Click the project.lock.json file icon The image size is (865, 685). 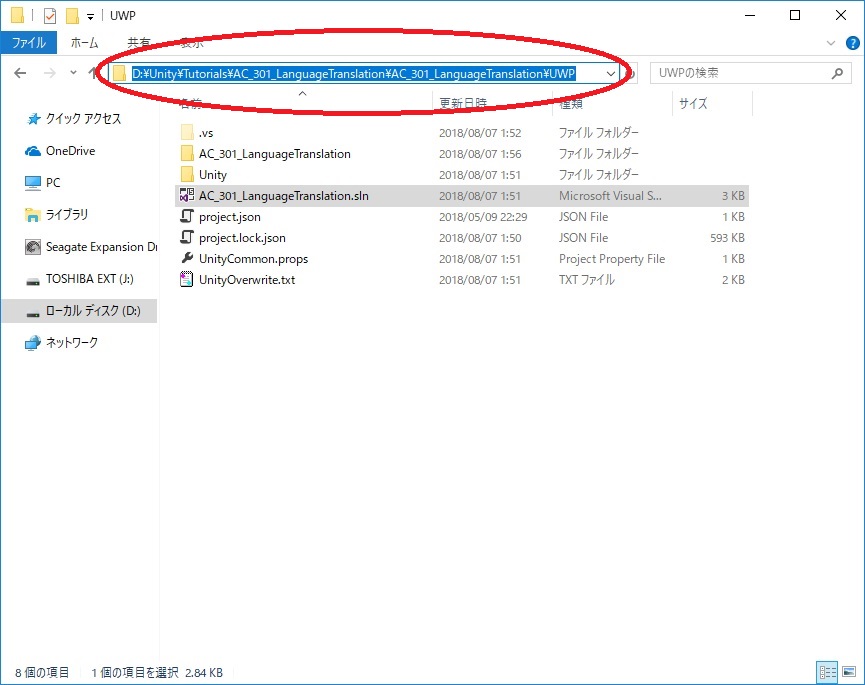(187, 237)
